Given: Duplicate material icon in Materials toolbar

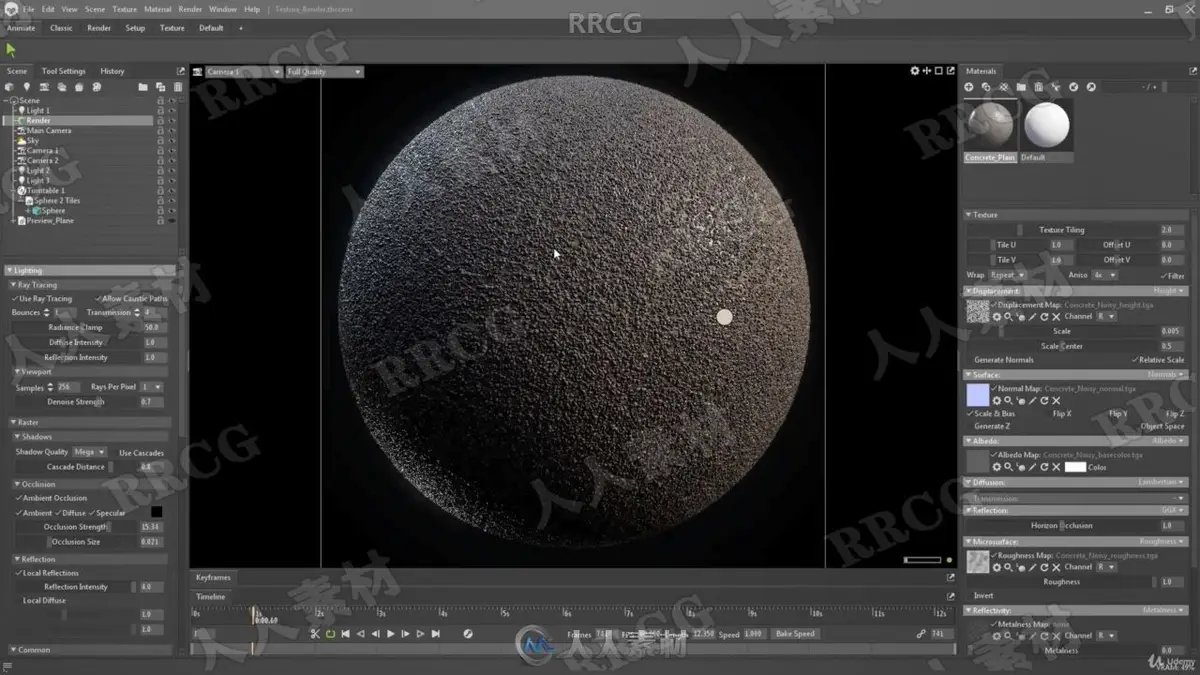Looking at the screenshot, I should (986, 87).
